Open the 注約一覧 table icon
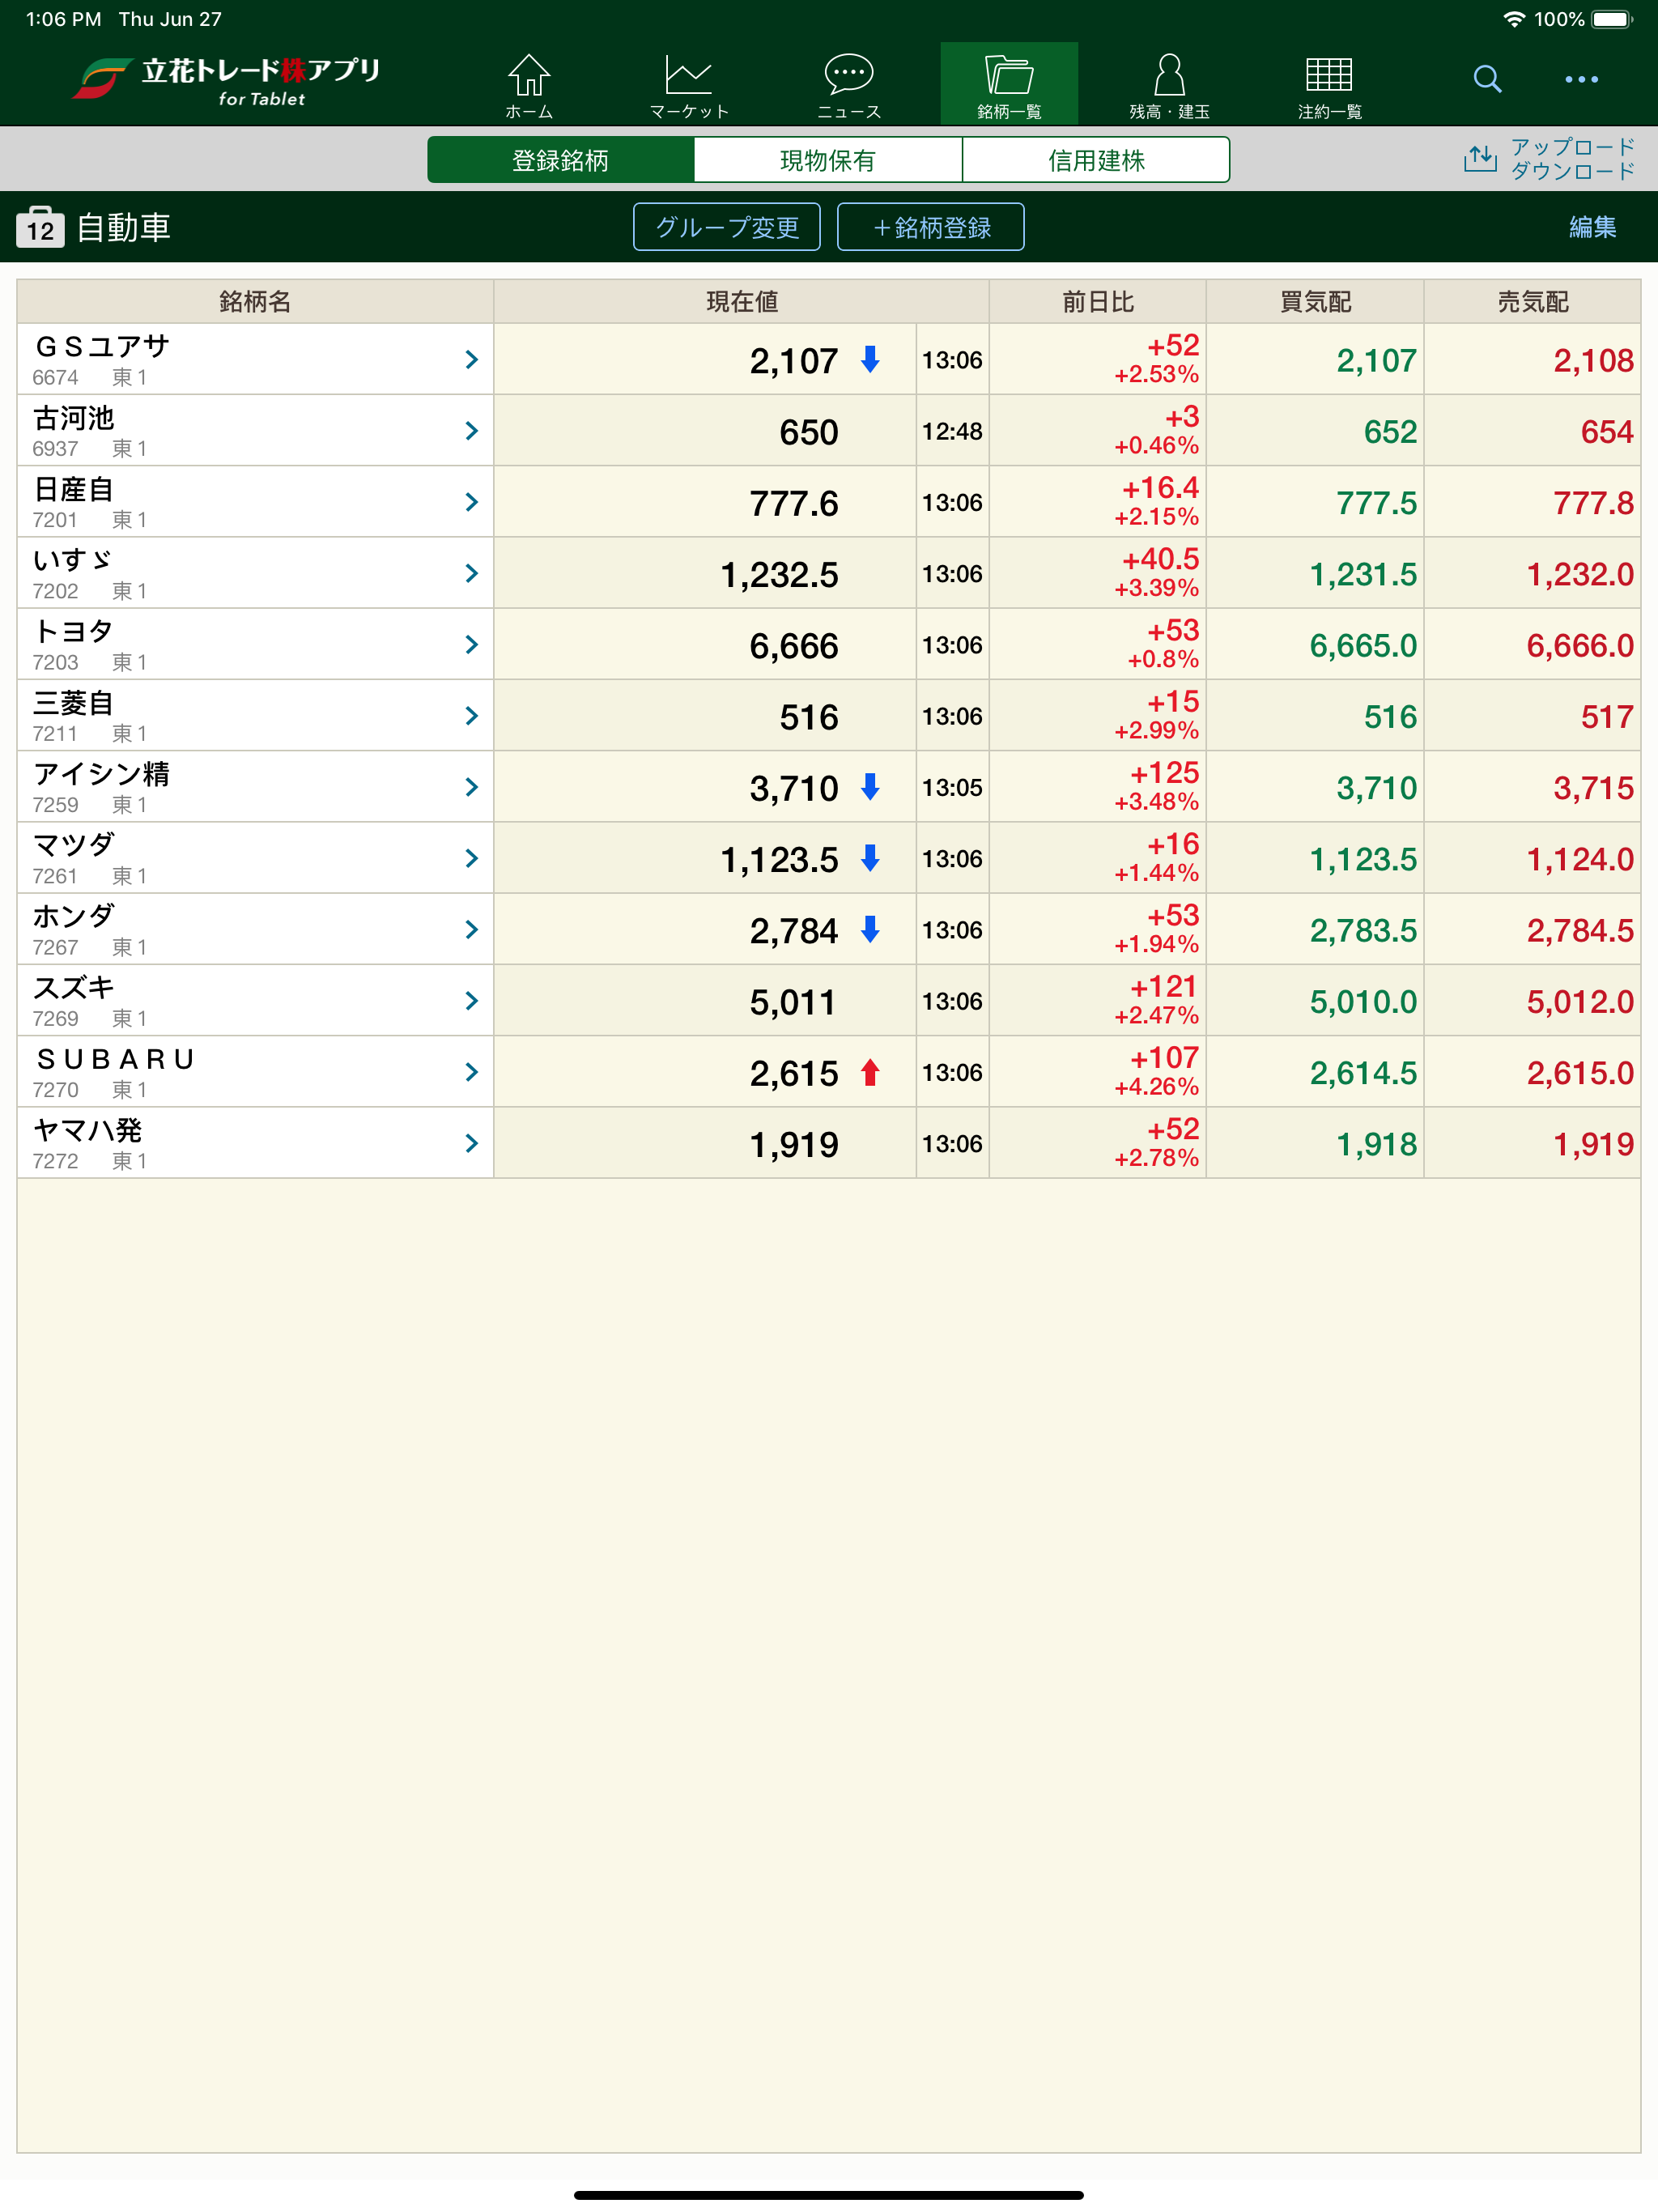This screenshot has height=2212, width=1658. point(1329,85)
